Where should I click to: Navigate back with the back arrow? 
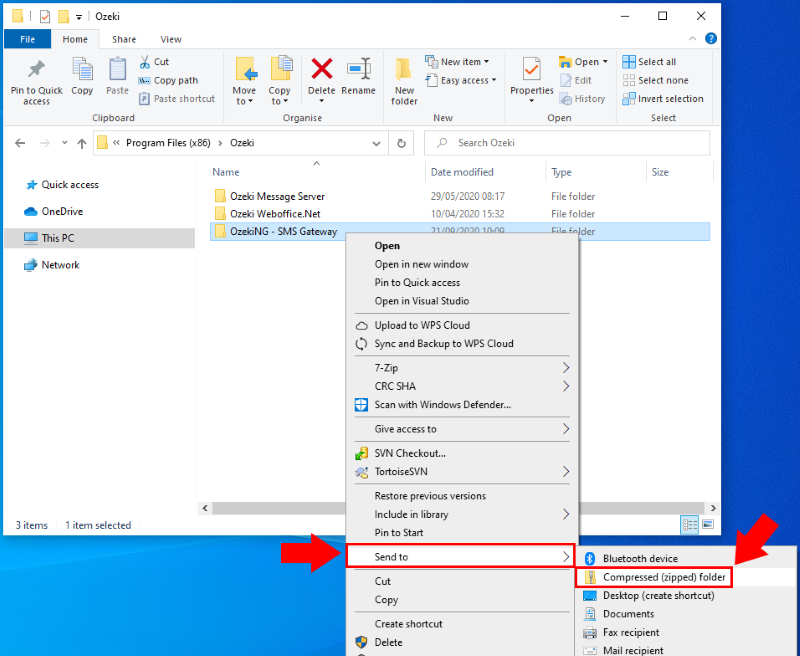(x=20, y=143)
